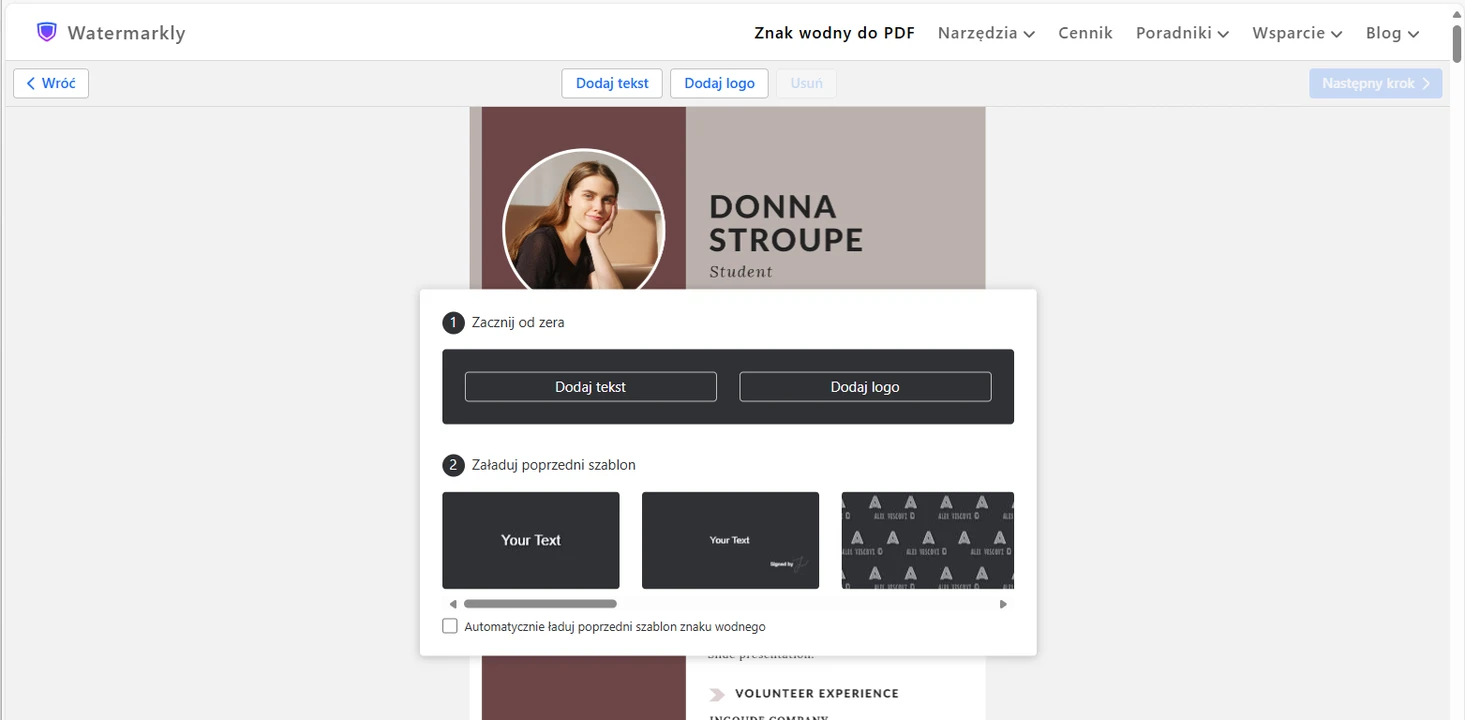Screen dimensions: 1465x720
Task: Select the first Your Text template thumbnail
Action: [531, 540]
